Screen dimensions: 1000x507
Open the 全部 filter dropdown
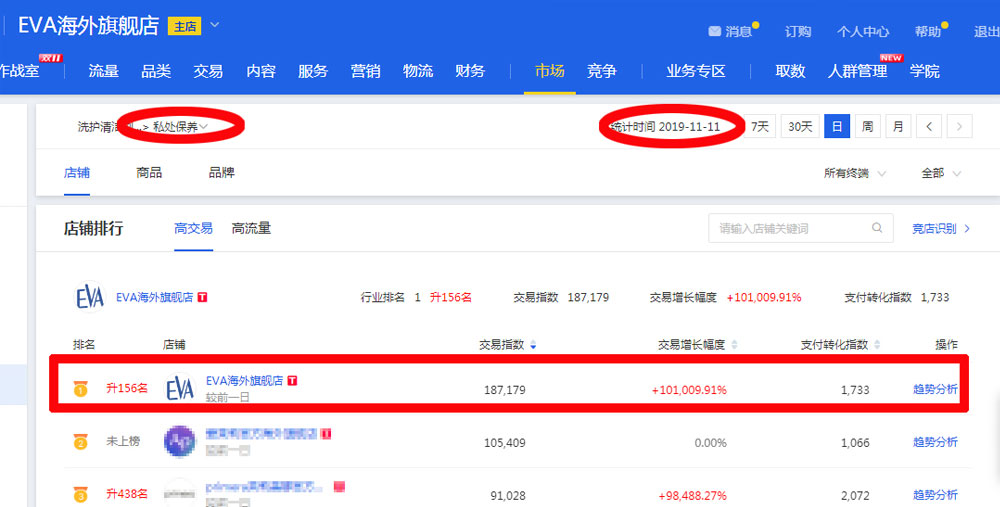point(941,173)
